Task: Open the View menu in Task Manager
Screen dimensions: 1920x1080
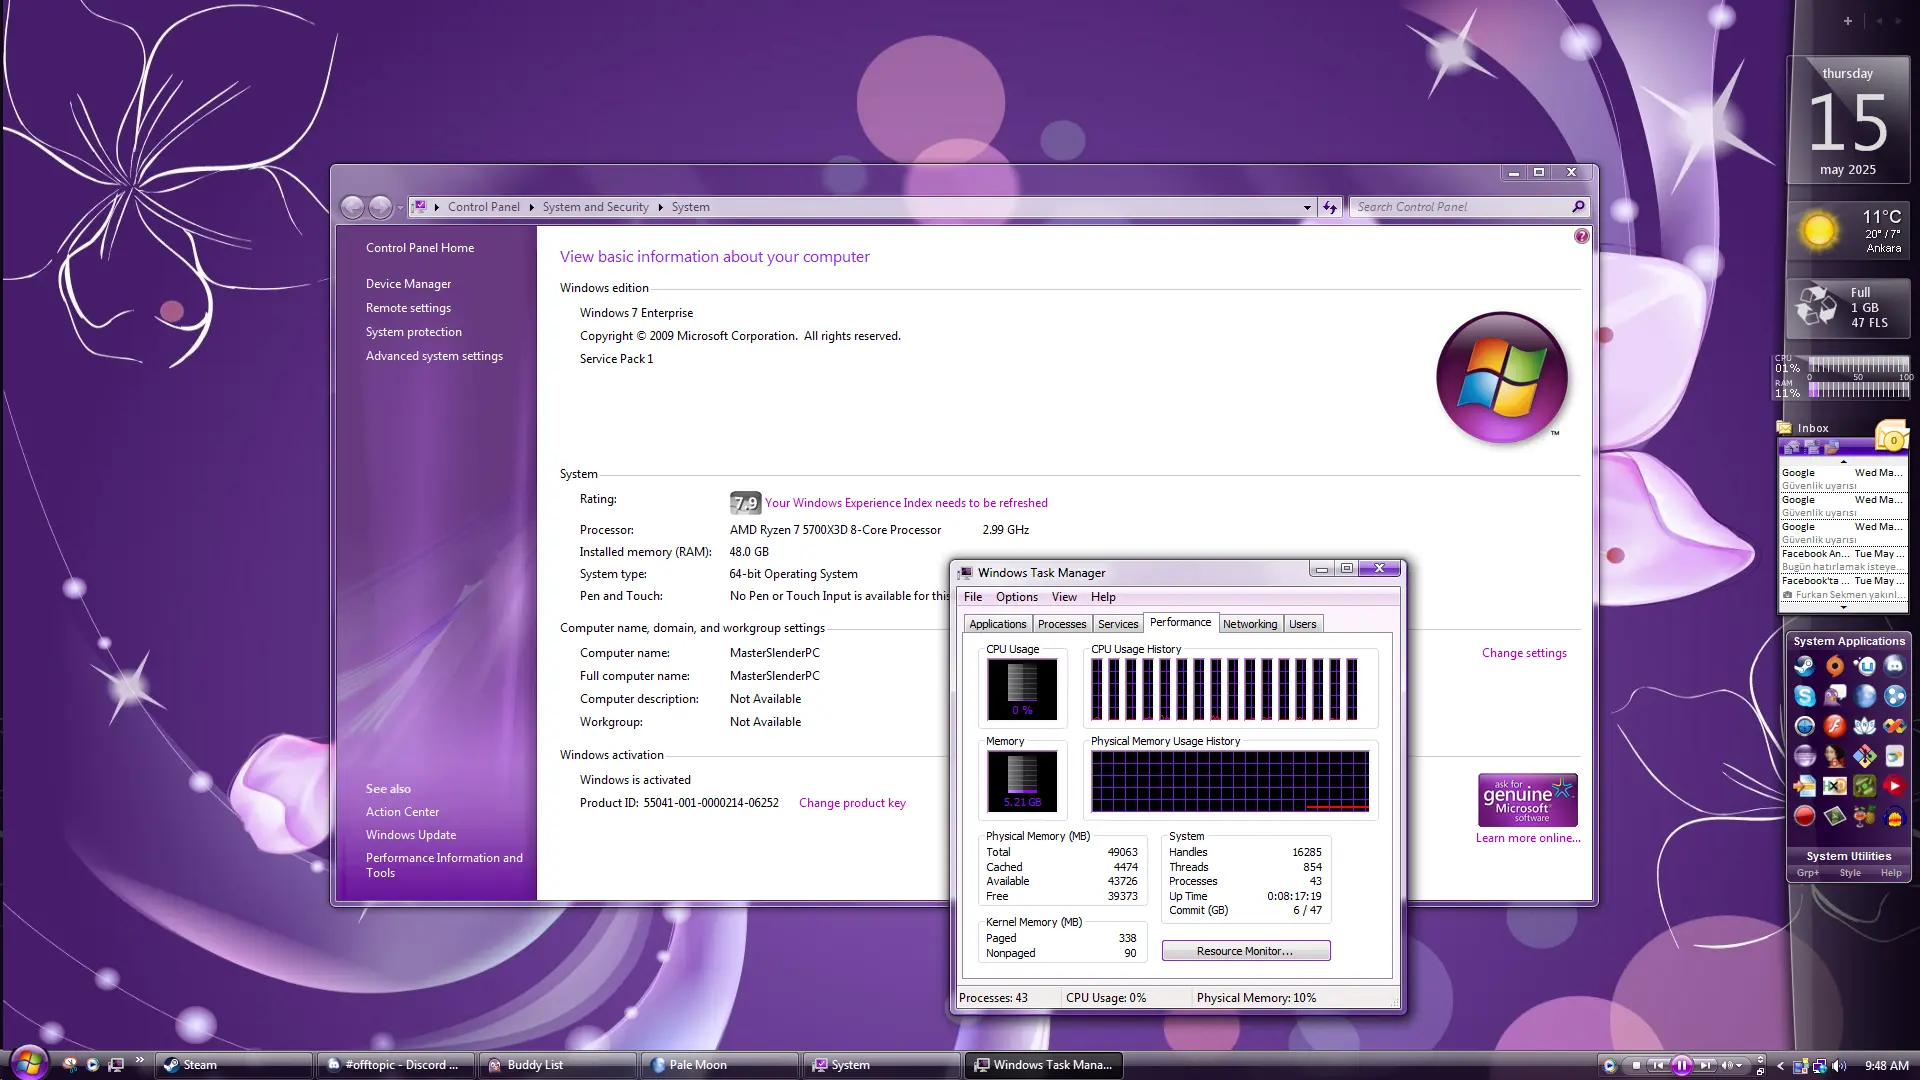Action: click(1064, 597)
